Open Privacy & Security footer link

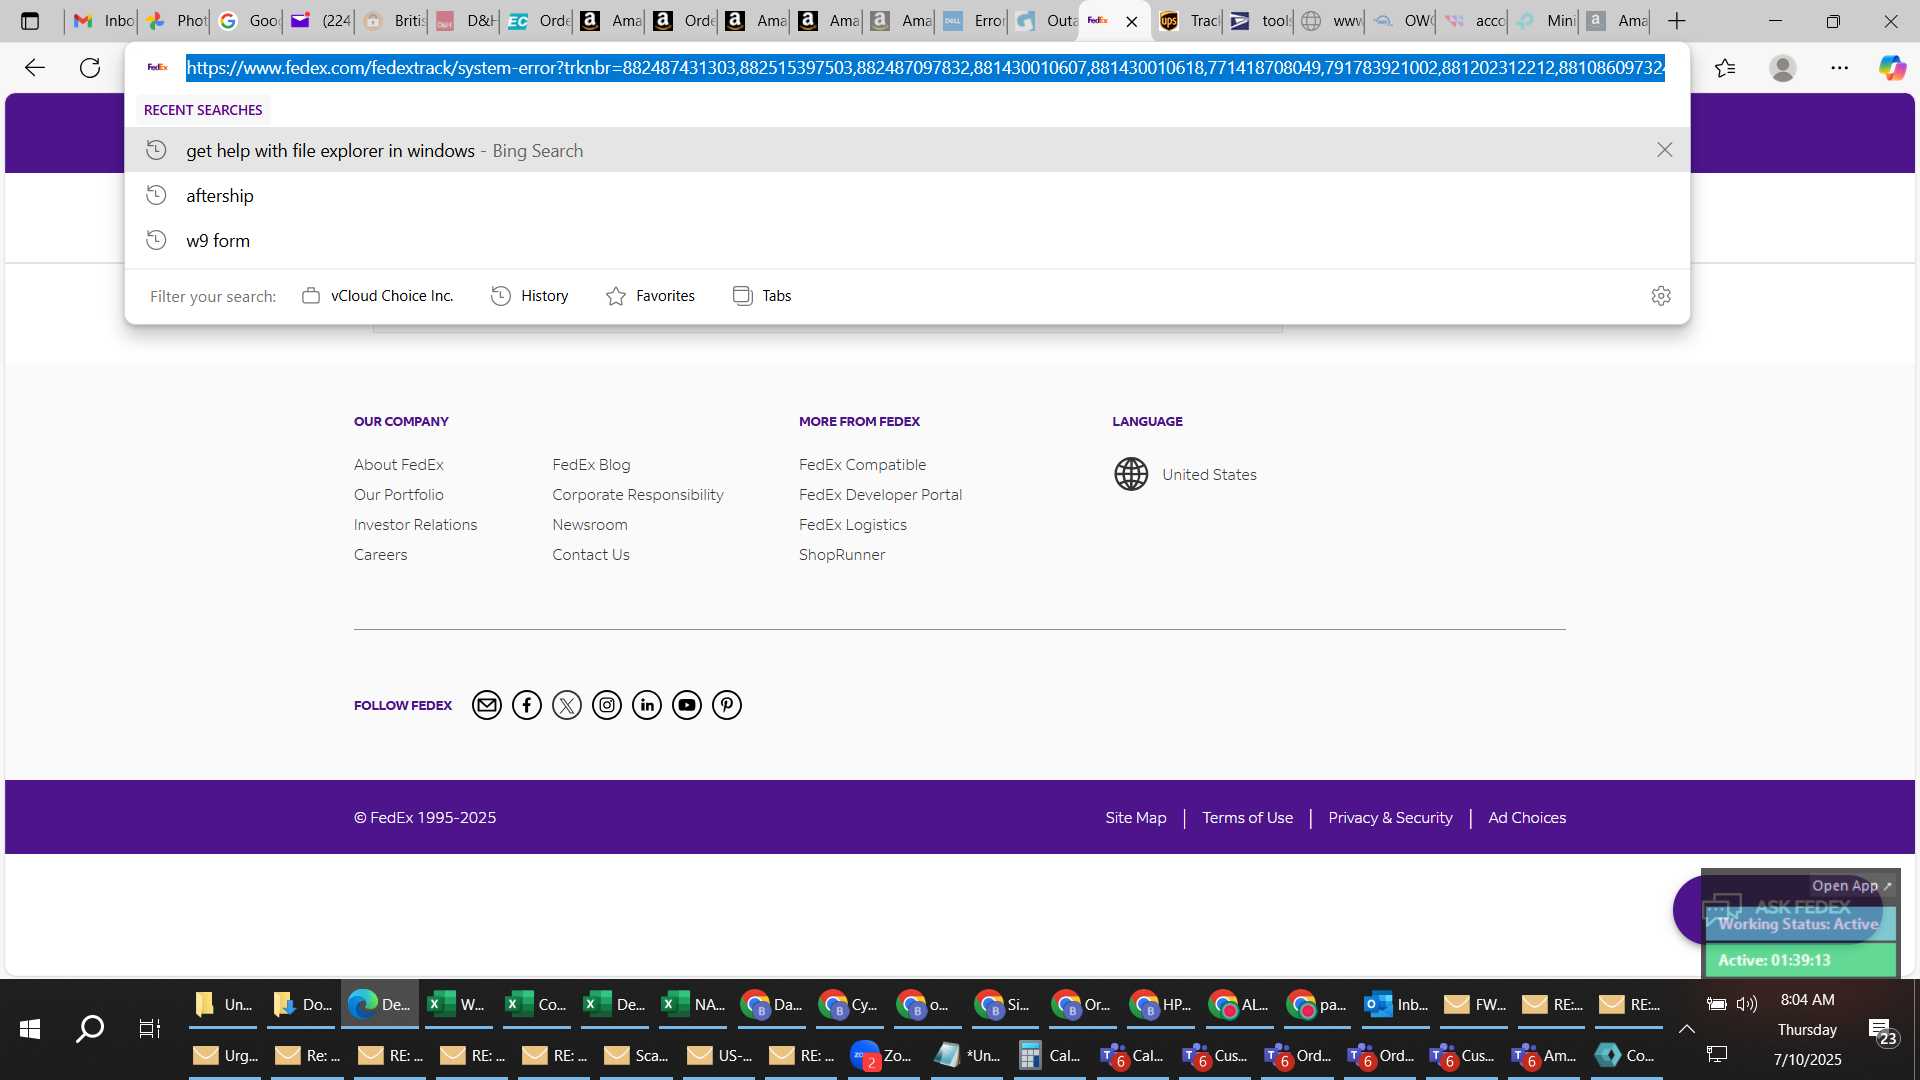[1390, 818]
